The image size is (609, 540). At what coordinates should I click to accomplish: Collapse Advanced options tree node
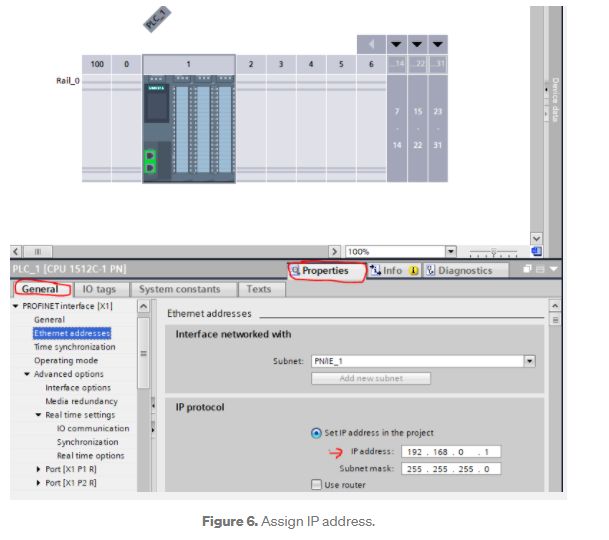tap(27, 374)
